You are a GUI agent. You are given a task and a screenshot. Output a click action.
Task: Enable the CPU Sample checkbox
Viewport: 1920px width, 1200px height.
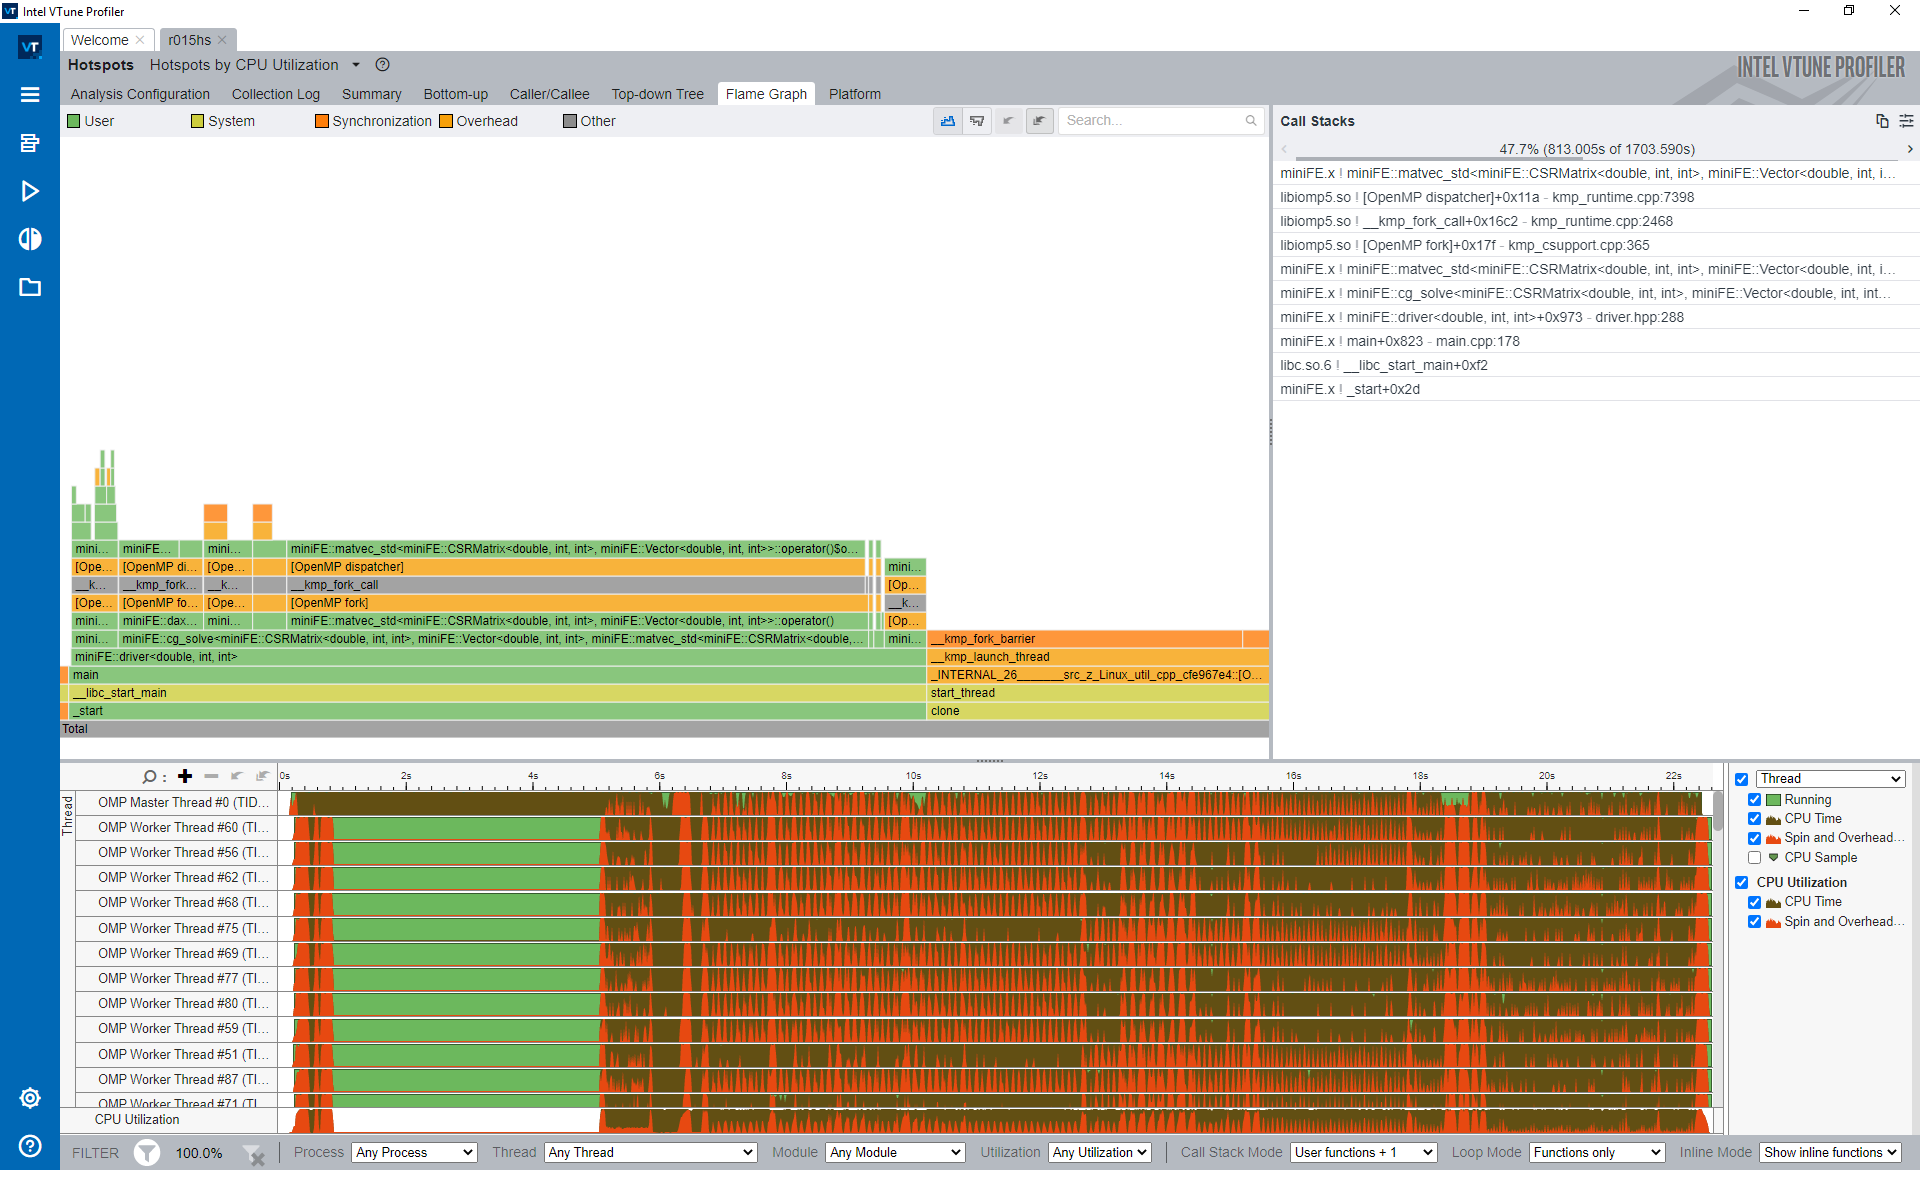click(x=1754, y=858)
